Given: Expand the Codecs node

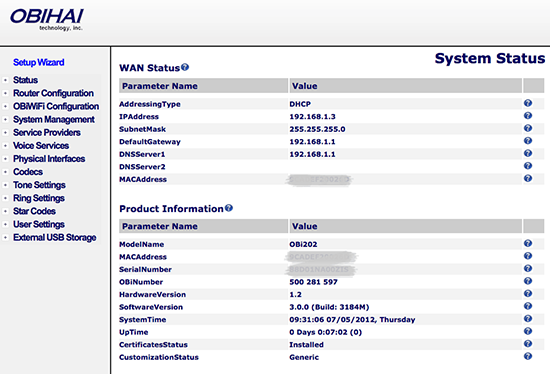Looking at the screenshot, I should [x=5, y=172].
